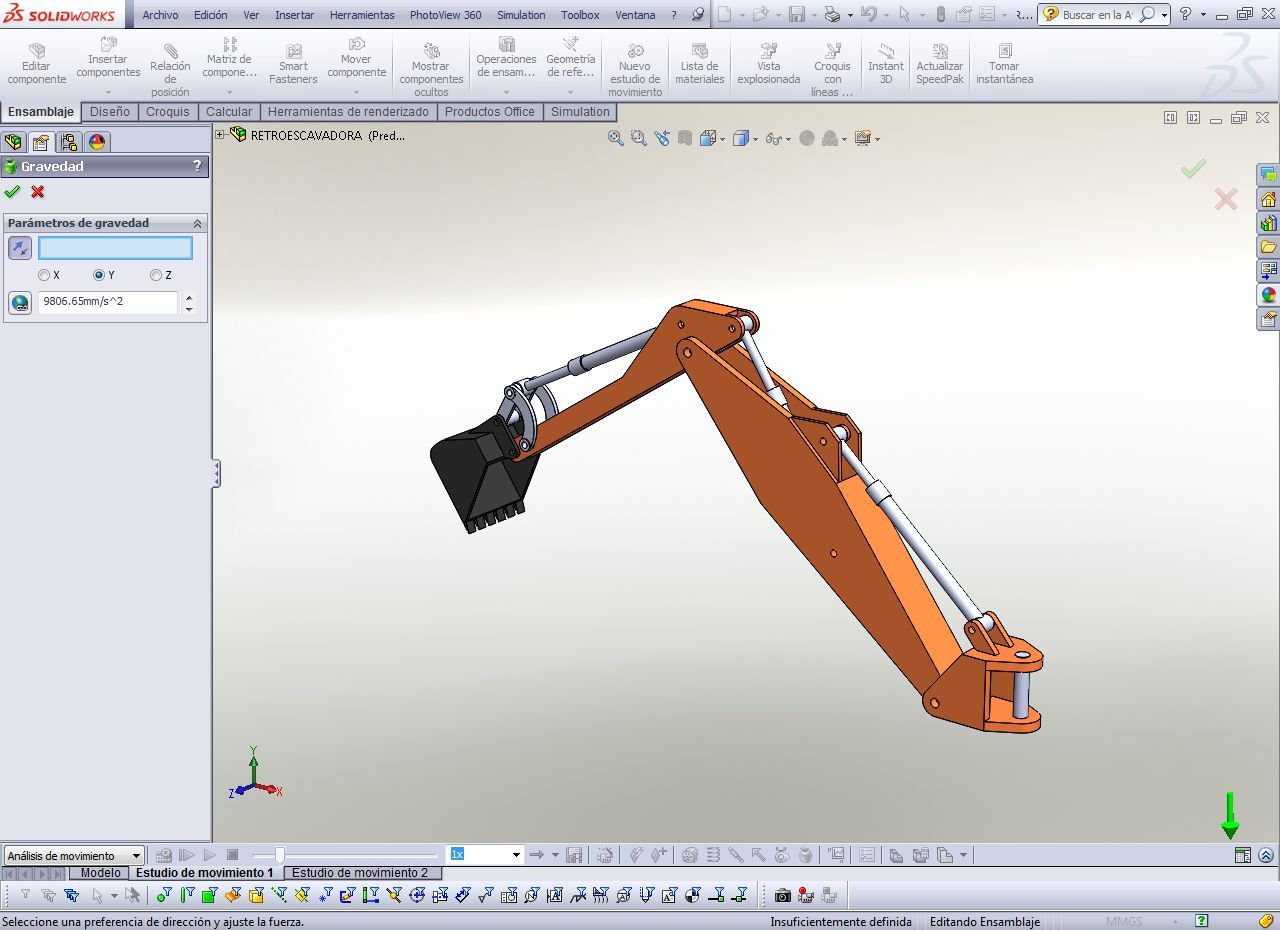
Task: Click Instant 3D tool
Action: [x=885, y=64]
